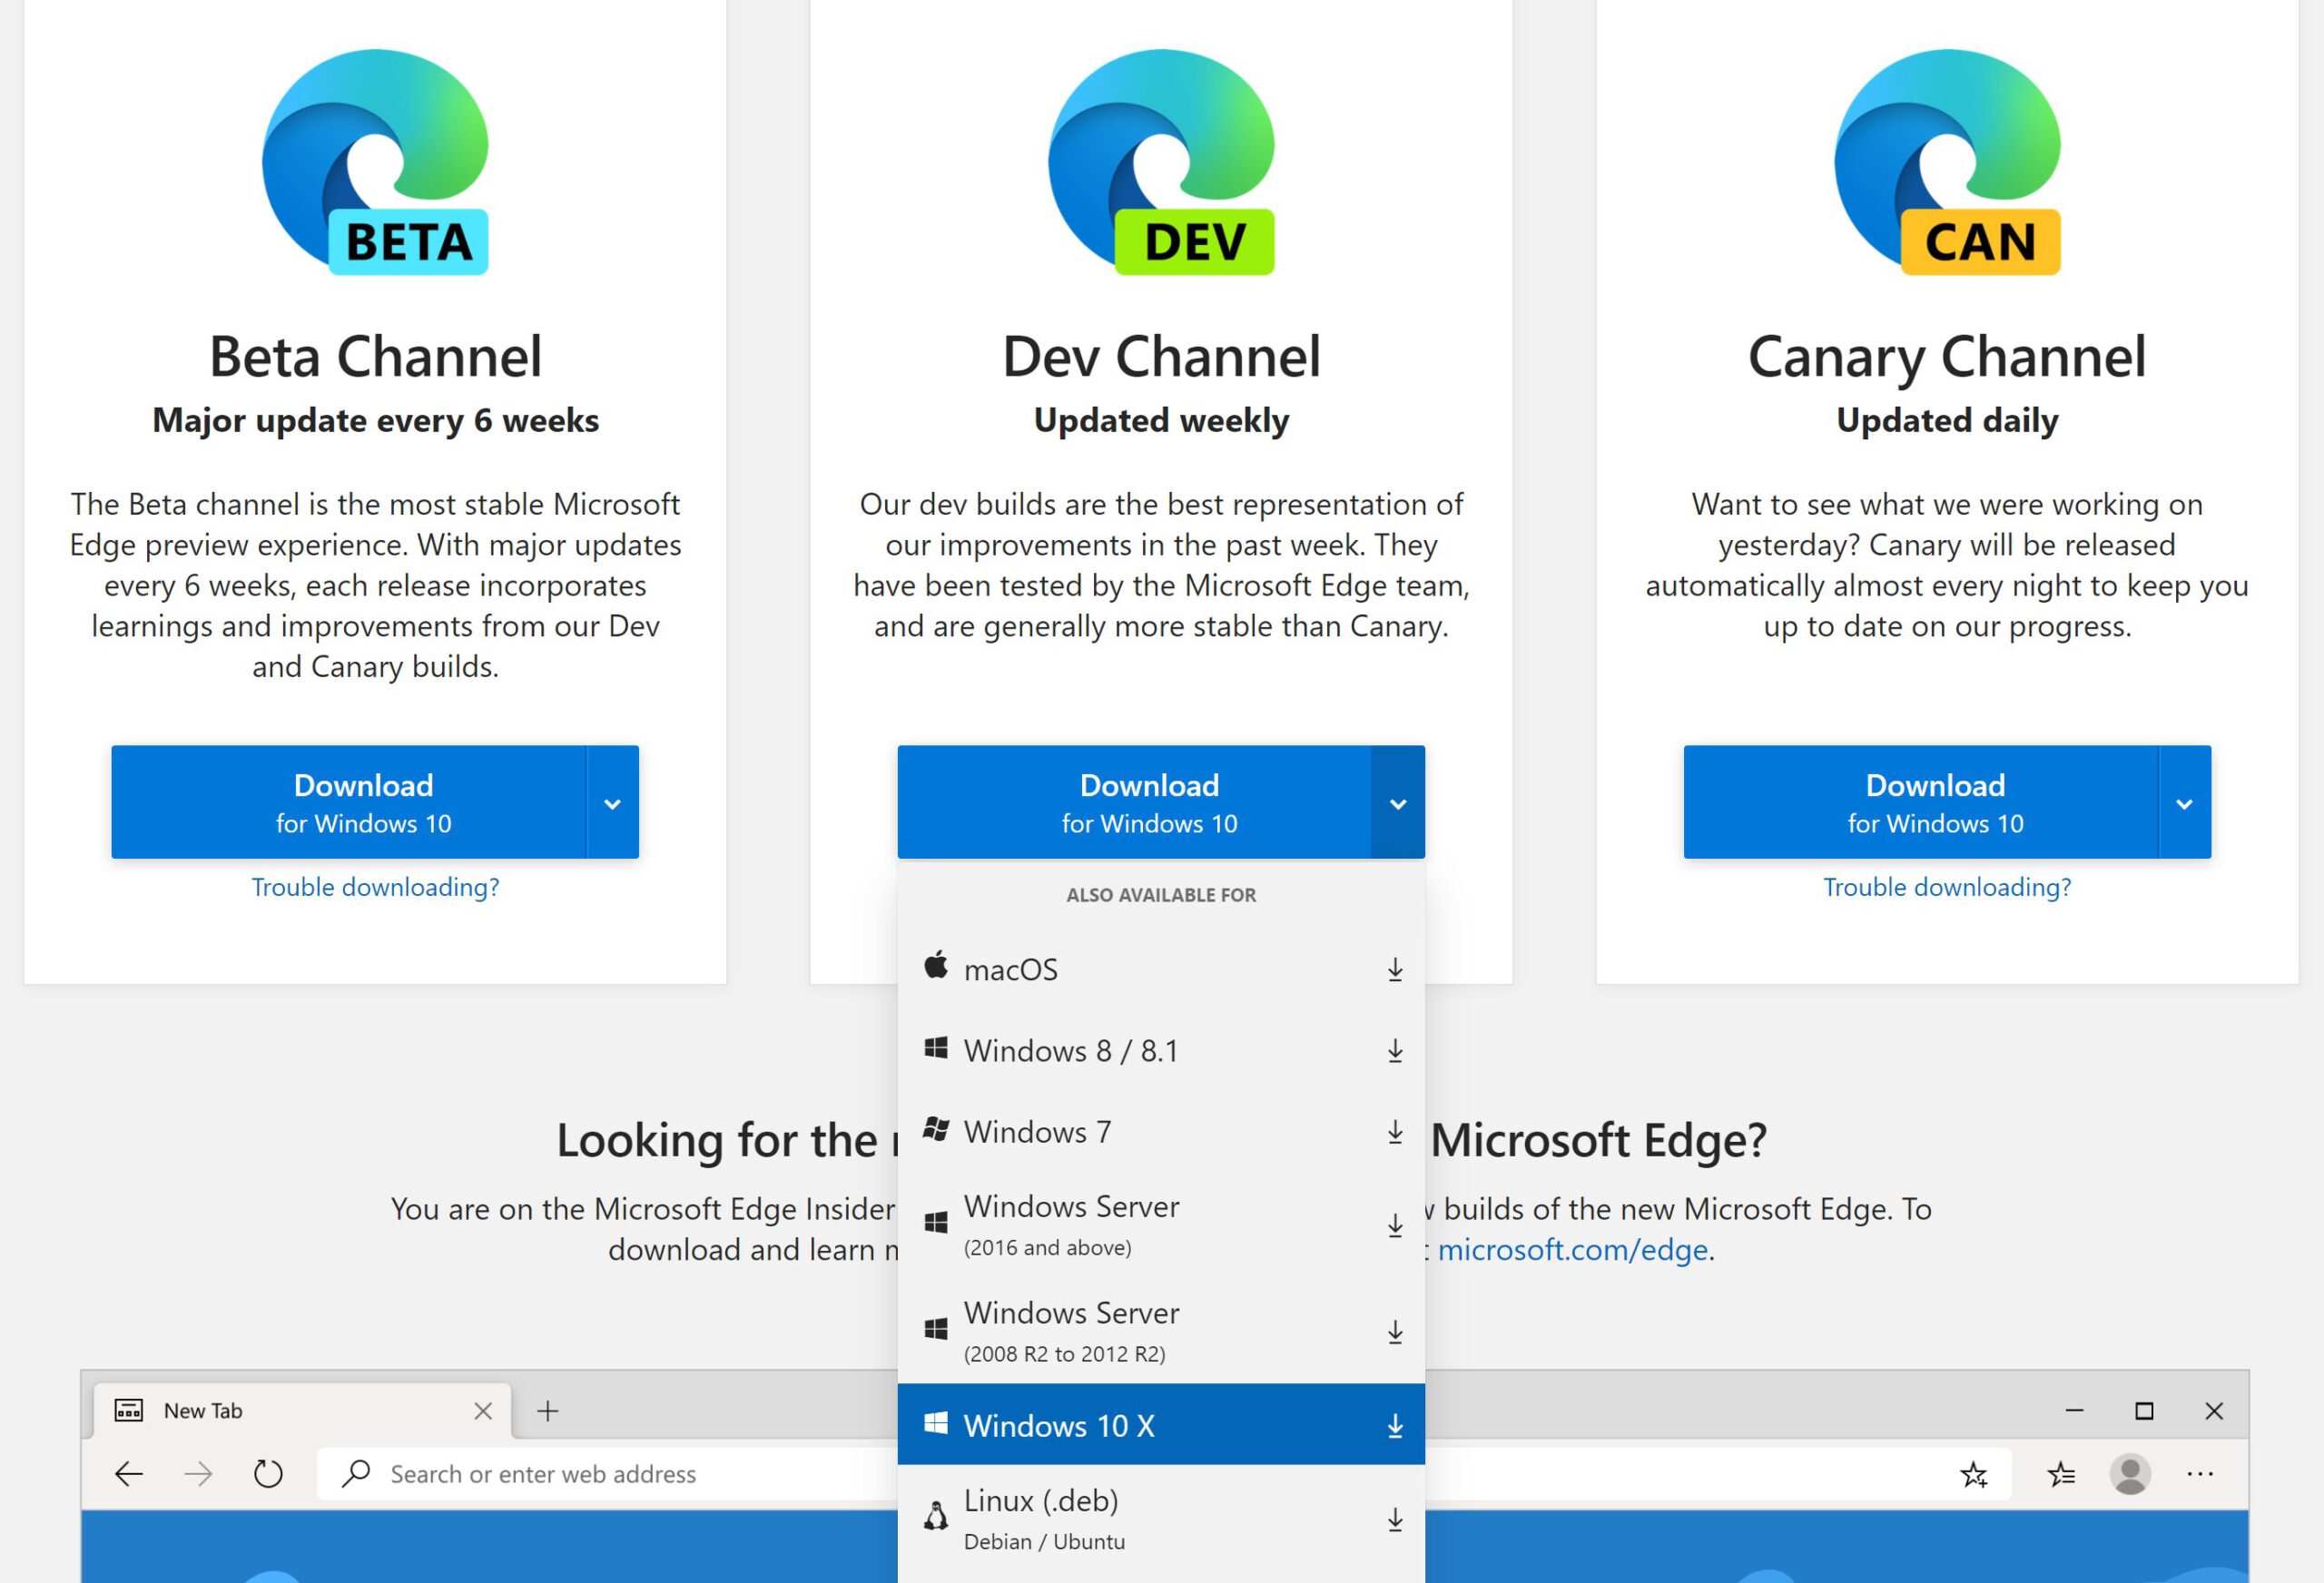Select Windows Server (2008 R2 to 2012 R2)
This screenshot has width=2324, height=1583.
pos(1161,1332)
